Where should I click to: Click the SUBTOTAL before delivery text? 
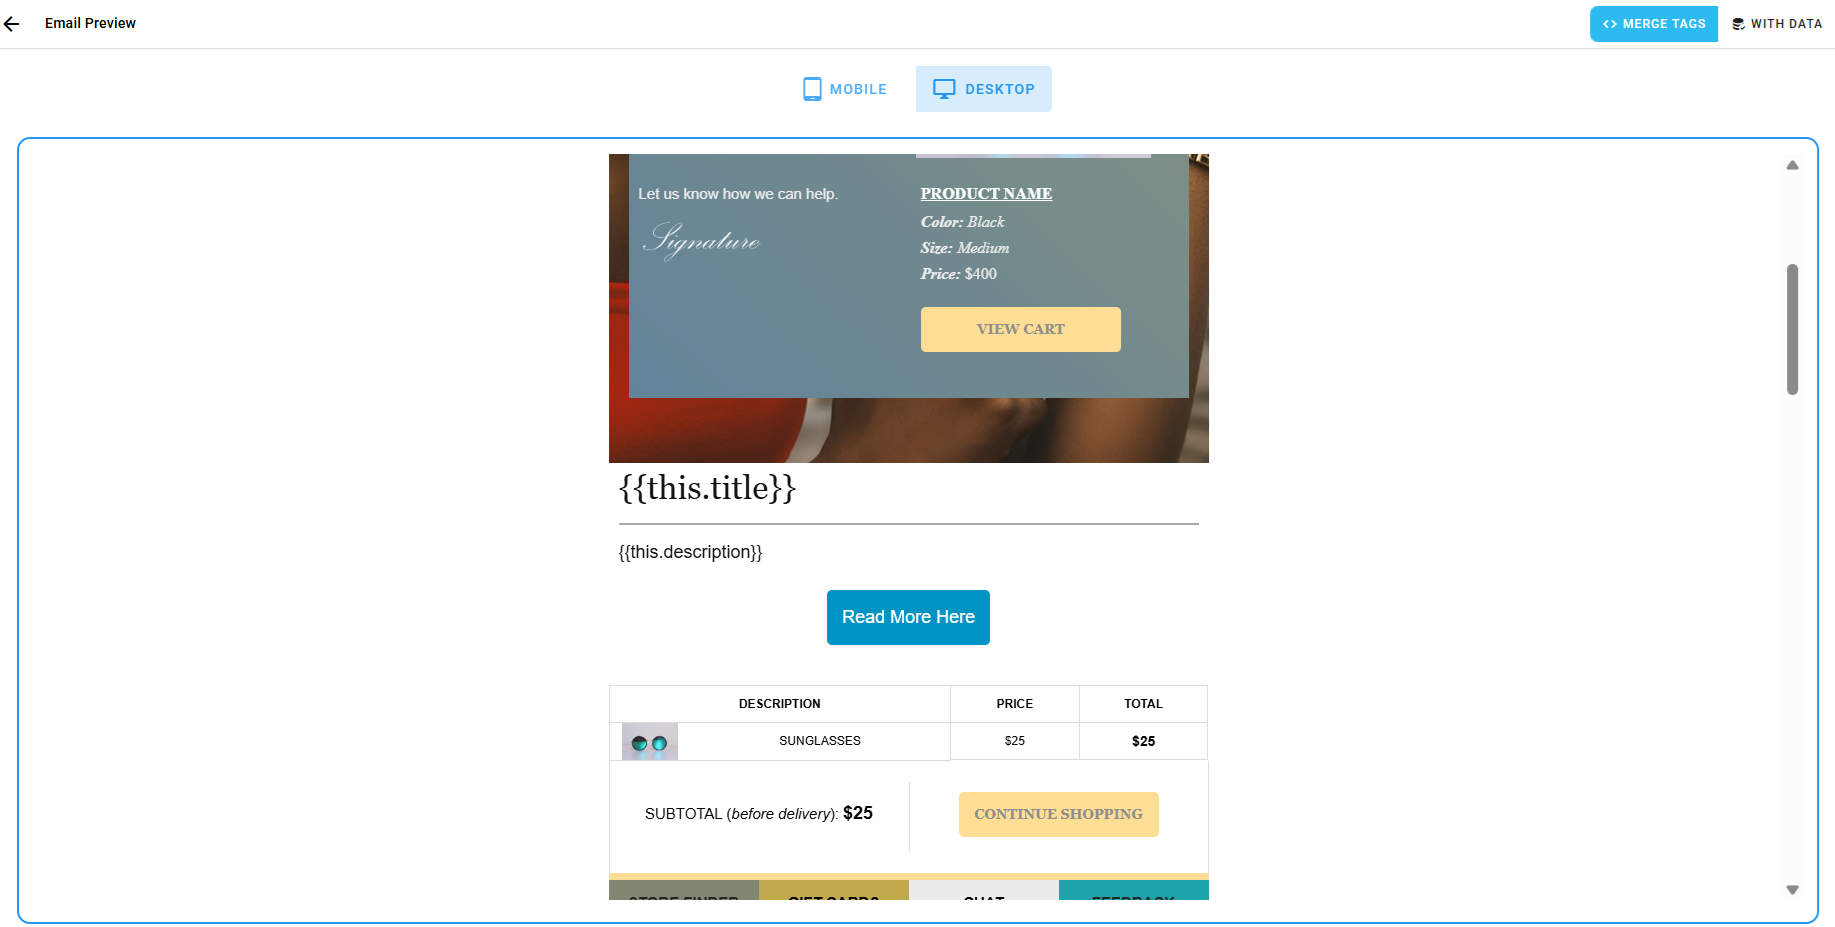pos(759,813)
